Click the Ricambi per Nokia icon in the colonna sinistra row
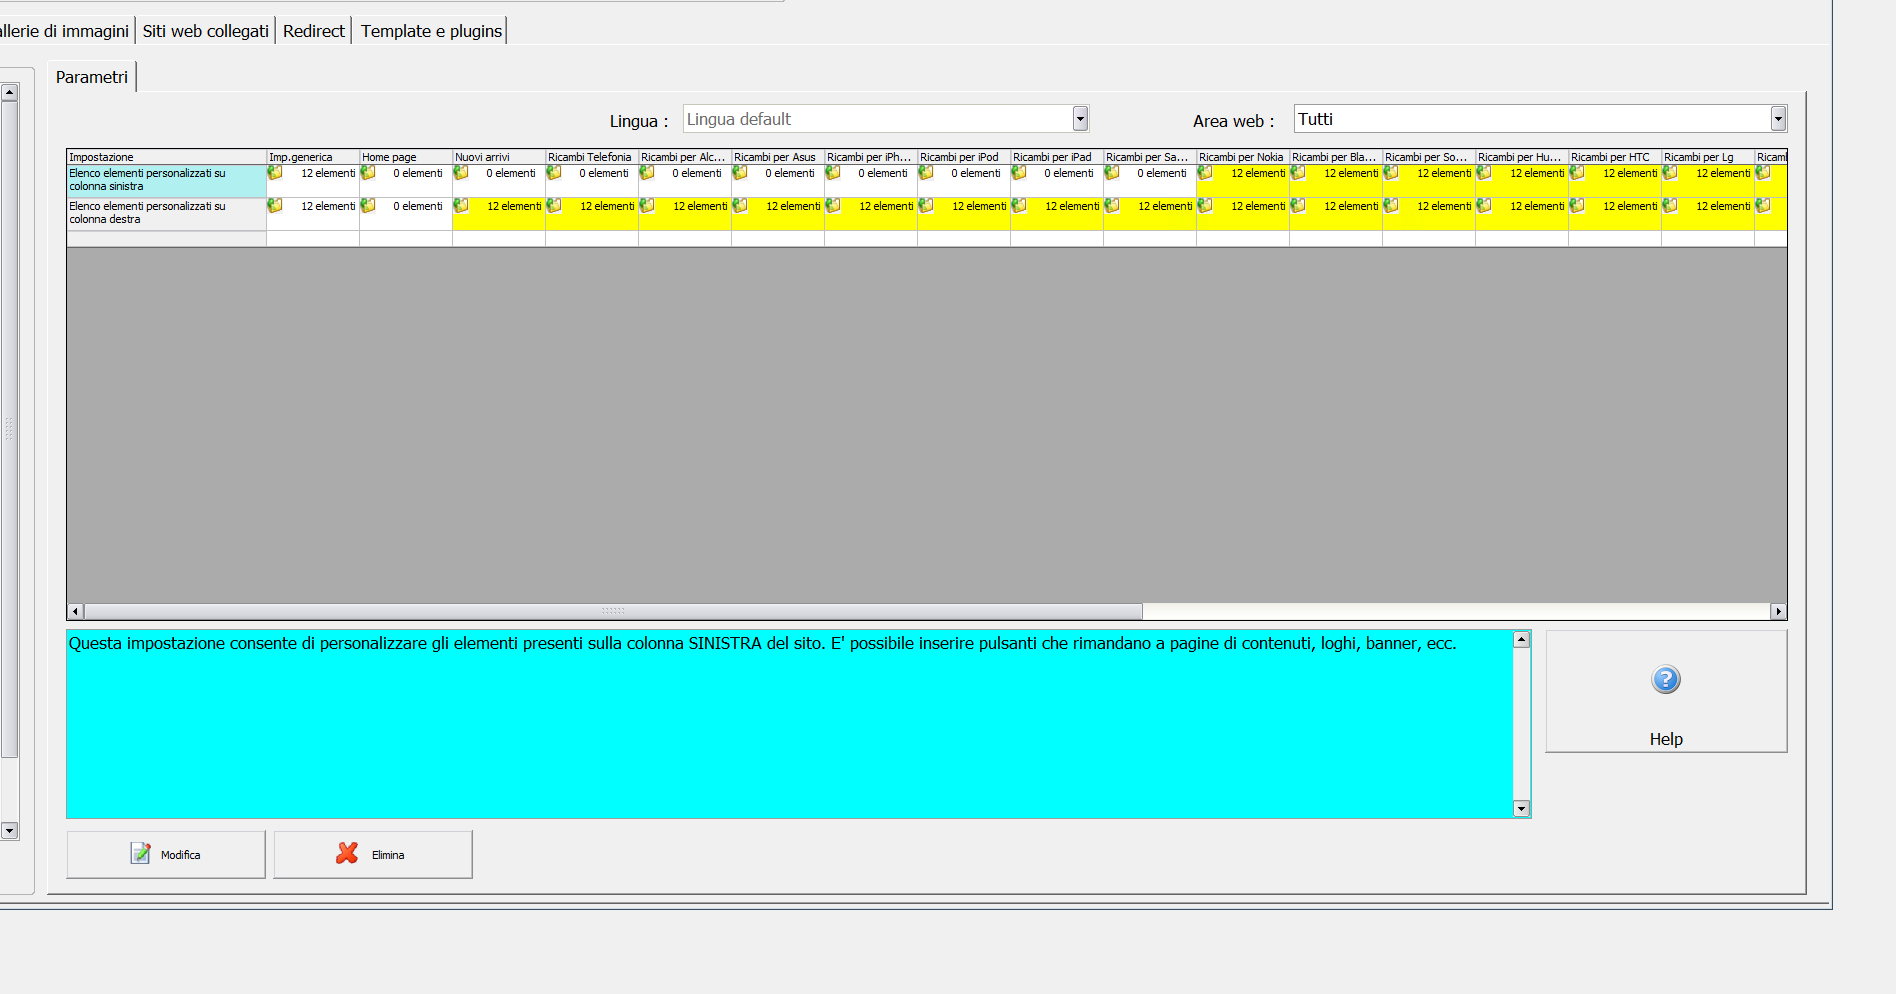 1205,173
